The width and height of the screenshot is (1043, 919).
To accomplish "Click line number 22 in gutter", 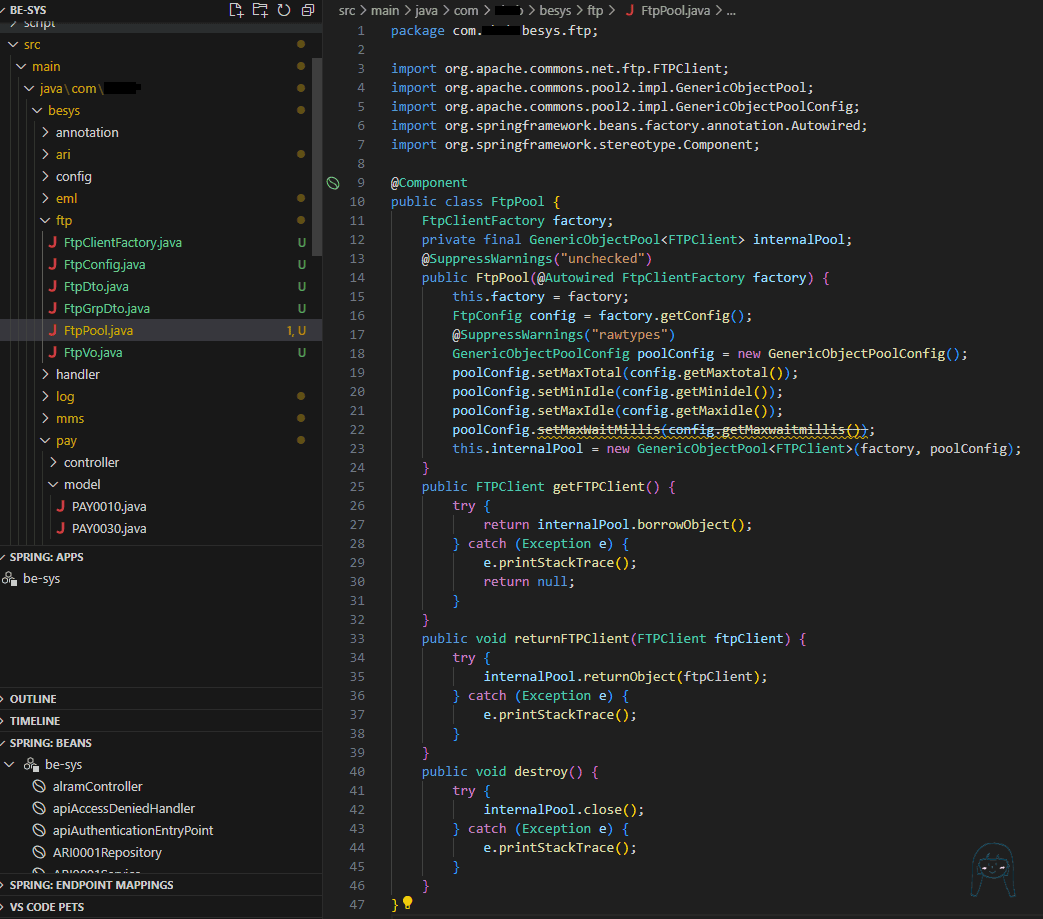I will [357, 430].
